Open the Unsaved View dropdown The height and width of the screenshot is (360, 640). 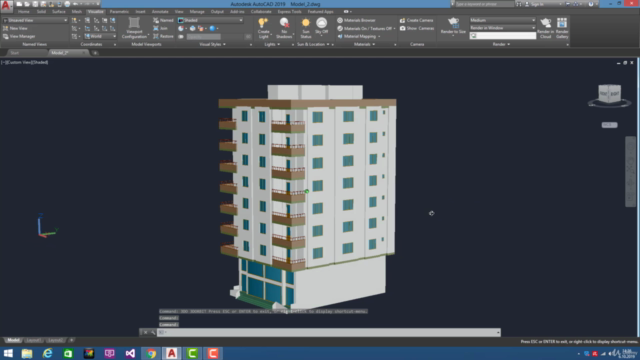click(35, 20)
